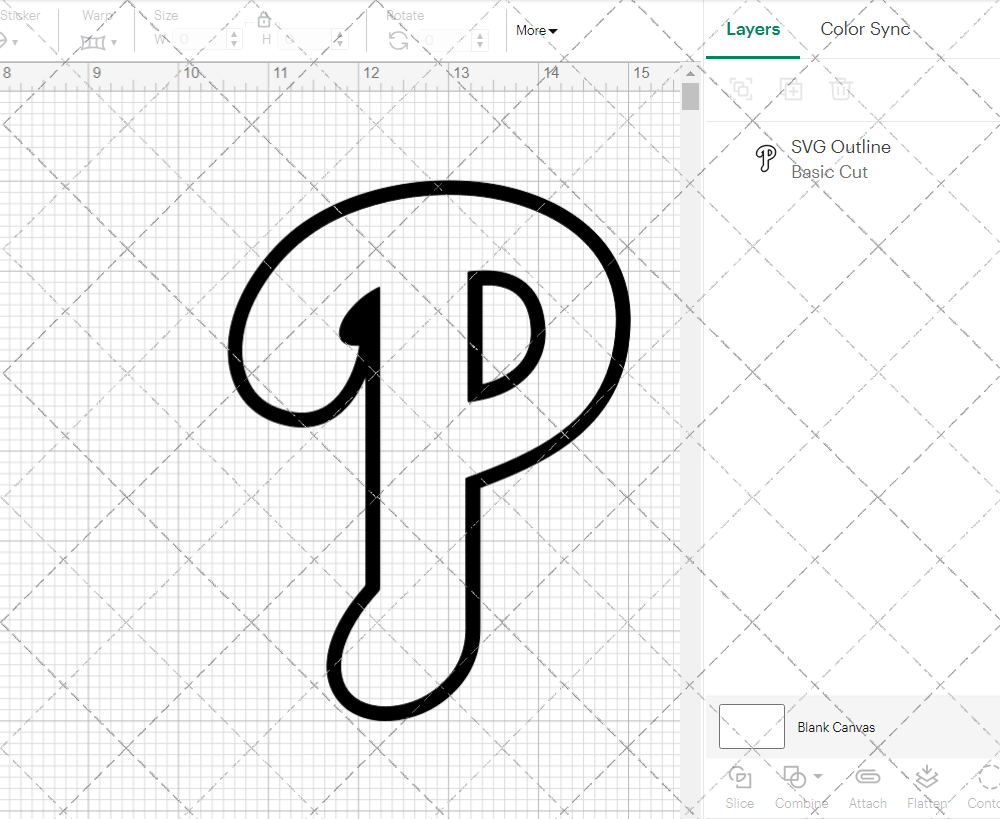Click the P layer thumbnail
Image resolution: width=1000 pixels, height=819 pixels.
(765, 158)
